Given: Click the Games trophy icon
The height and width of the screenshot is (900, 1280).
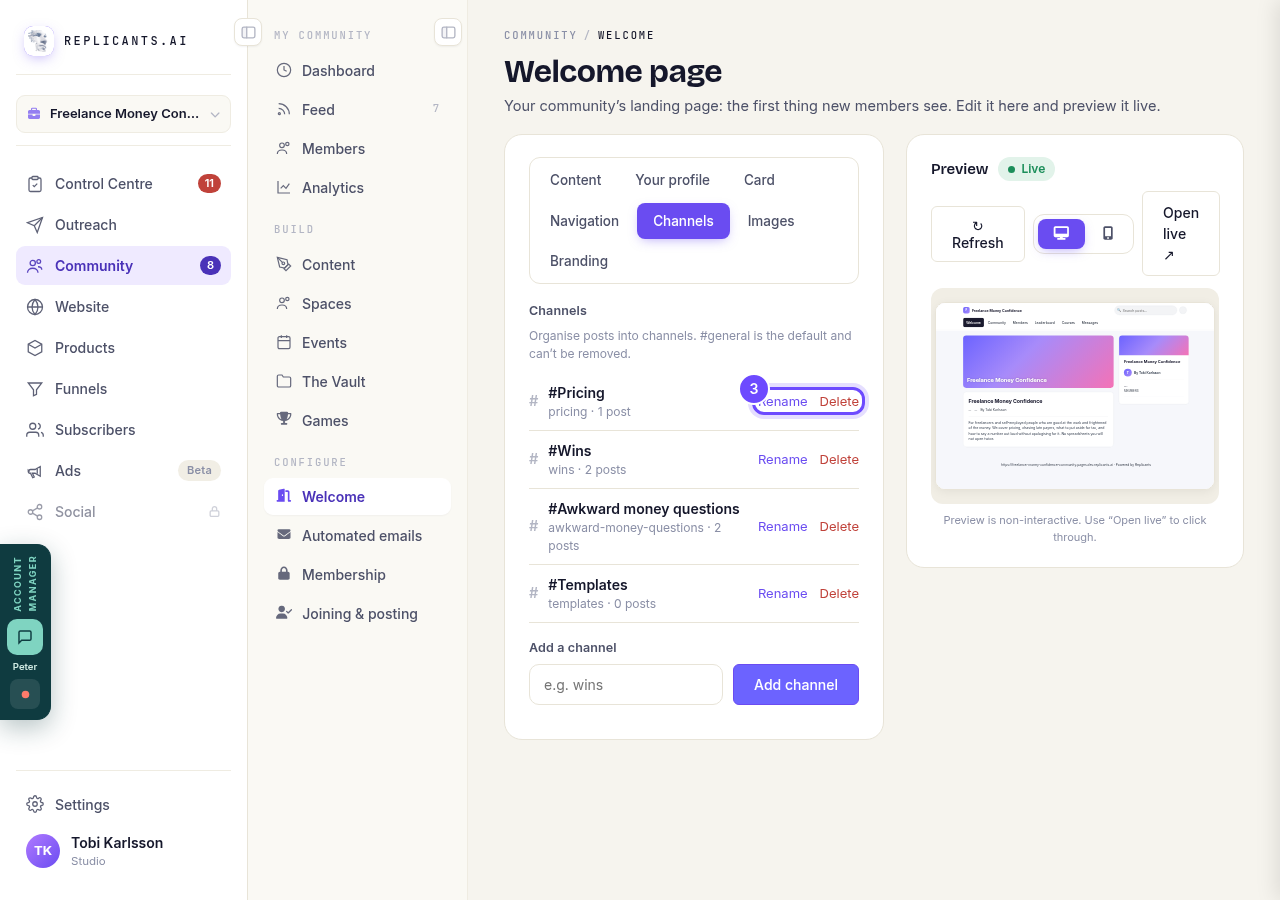Looking at the screenshot, I should (284, 421).
